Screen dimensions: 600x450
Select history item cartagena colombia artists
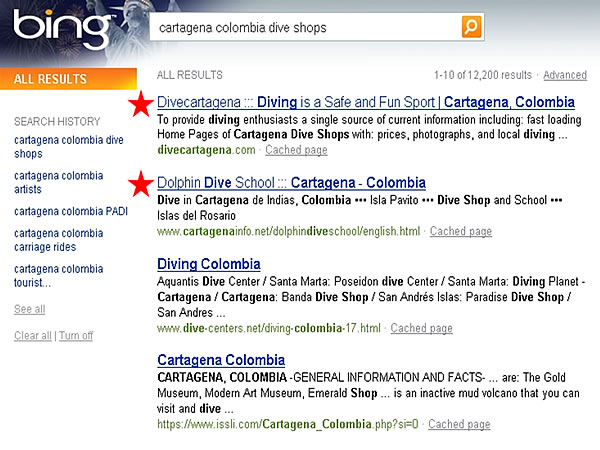click(58, 182)
